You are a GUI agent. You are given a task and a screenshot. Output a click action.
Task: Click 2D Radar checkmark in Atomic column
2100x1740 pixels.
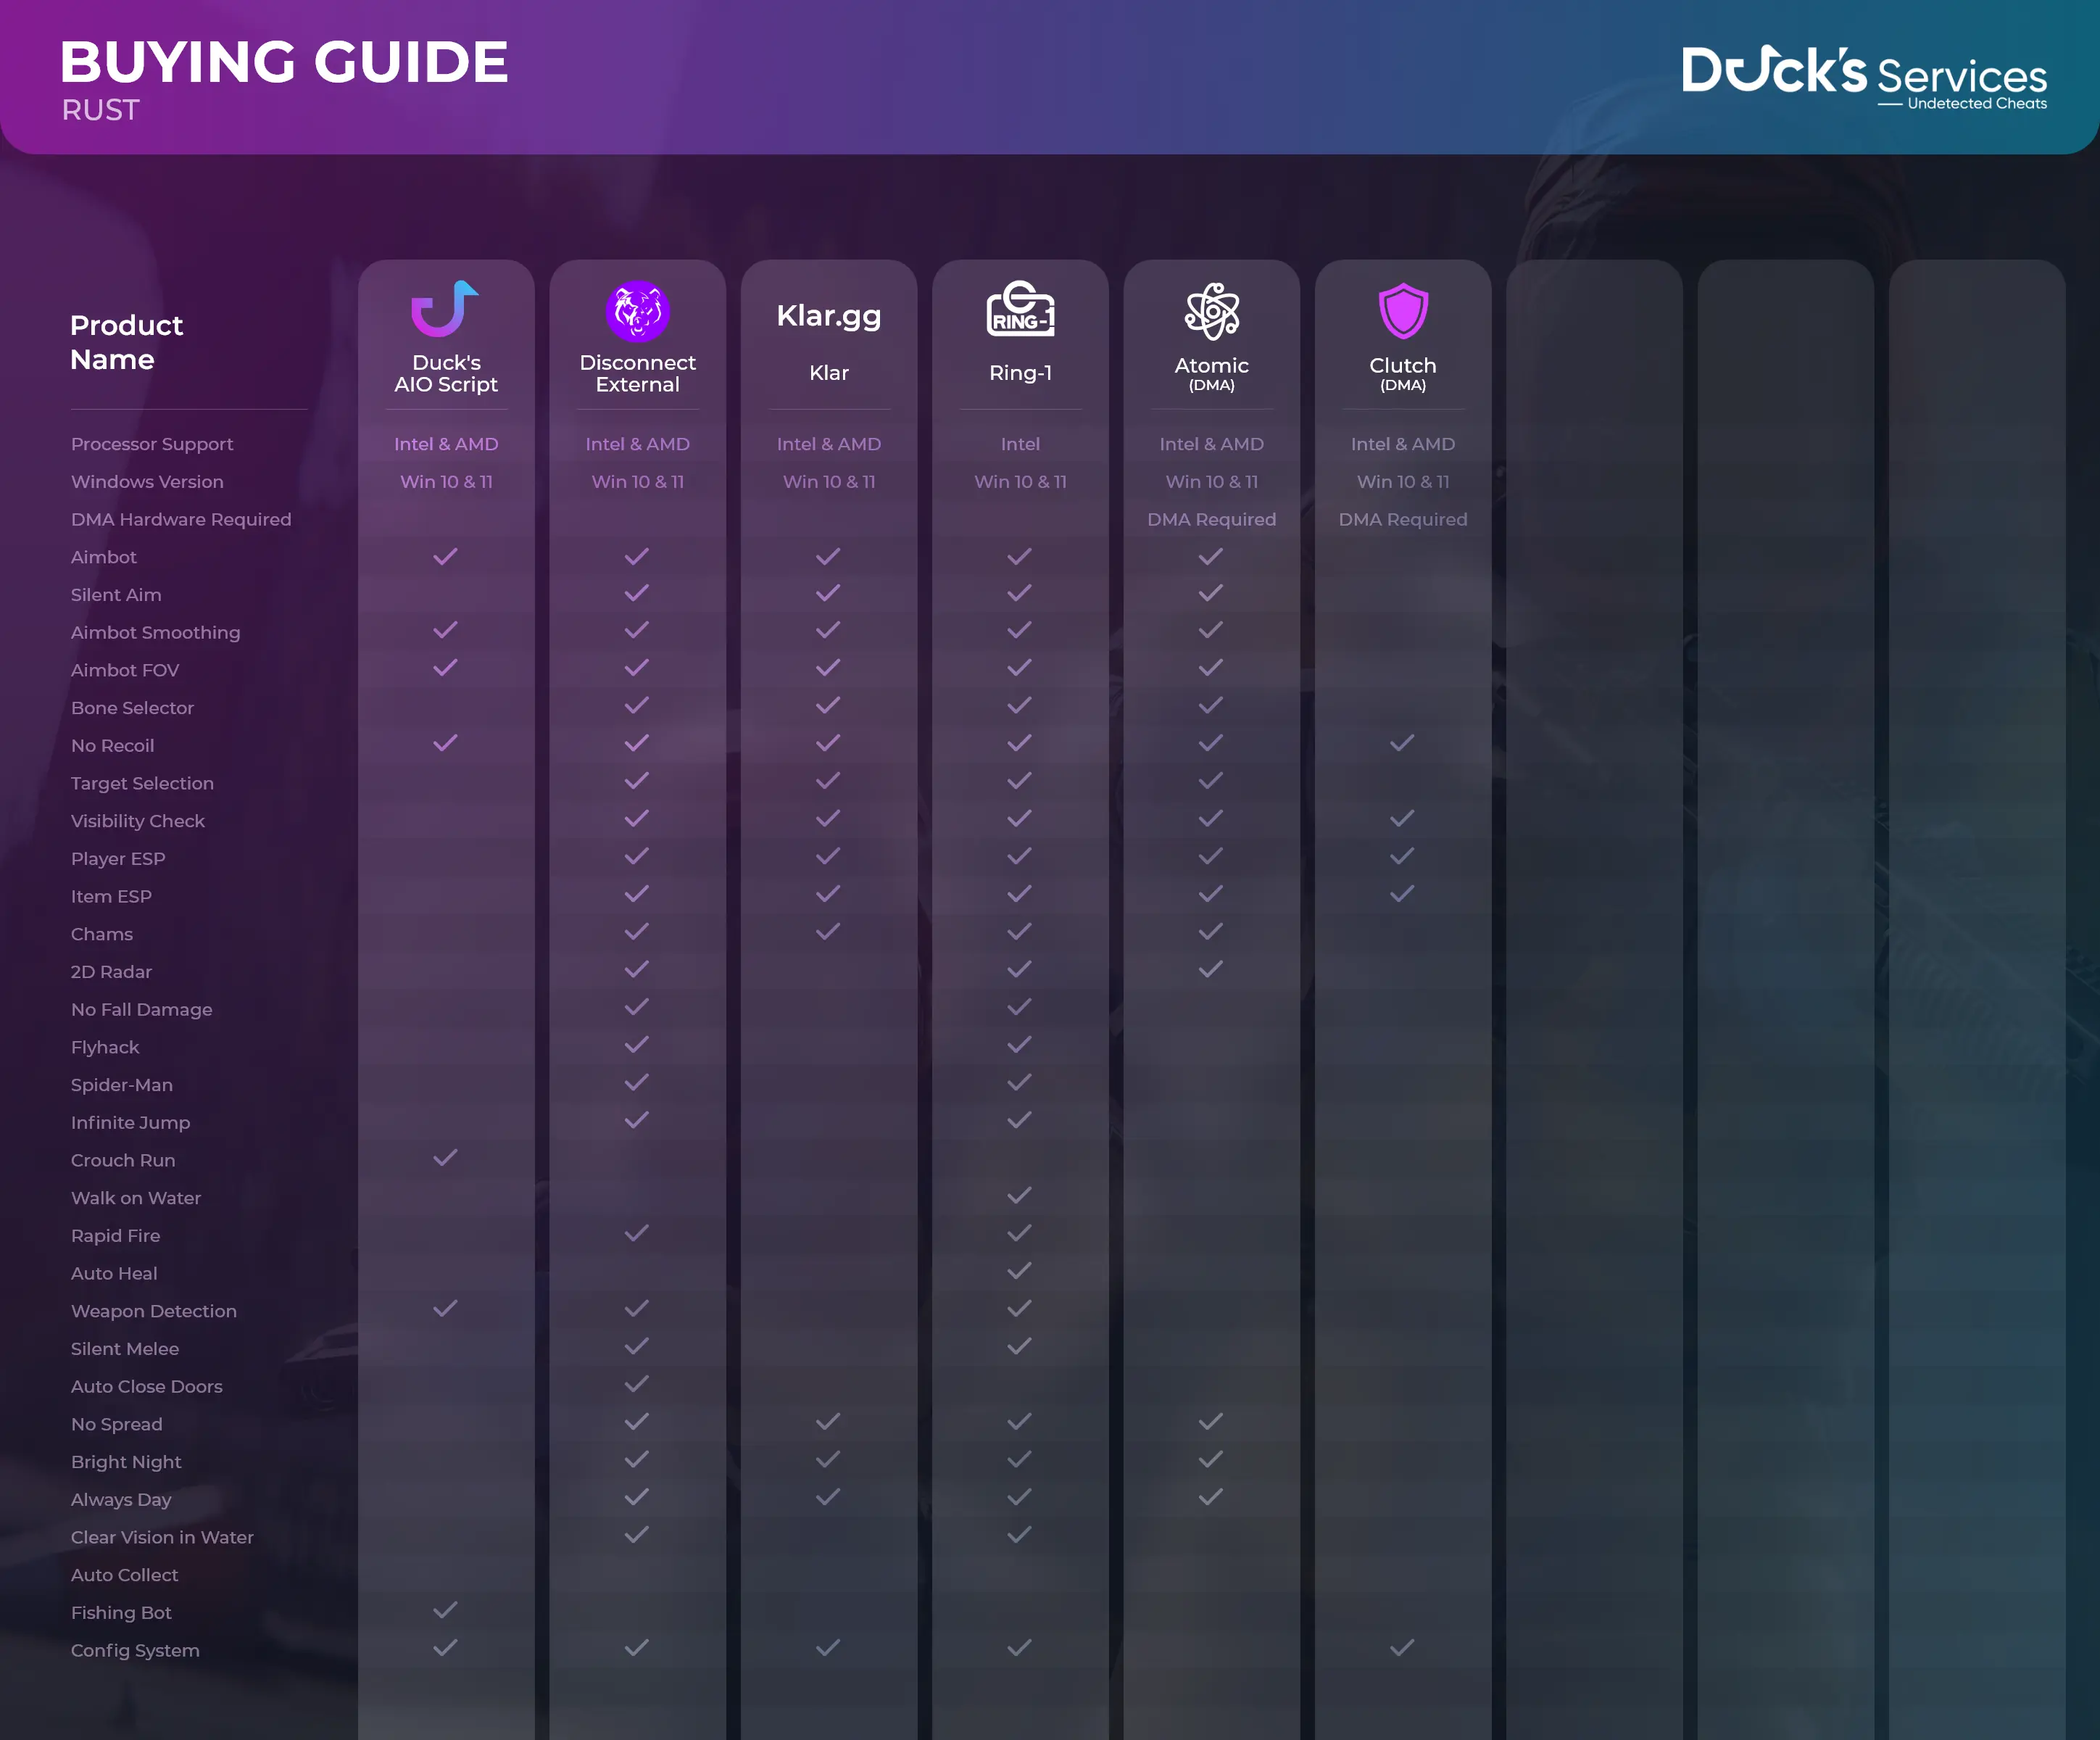click(1211, 969)
